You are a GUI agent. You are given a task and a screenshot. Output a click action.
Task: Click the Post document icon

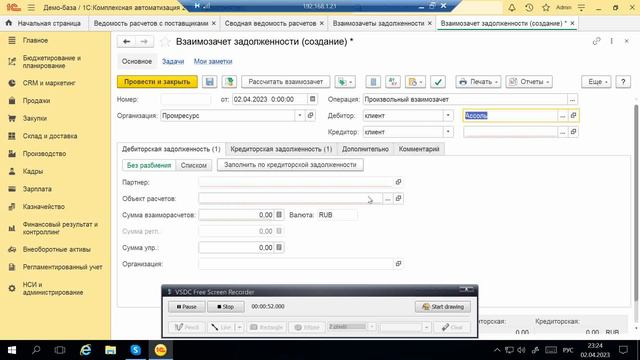229,82
